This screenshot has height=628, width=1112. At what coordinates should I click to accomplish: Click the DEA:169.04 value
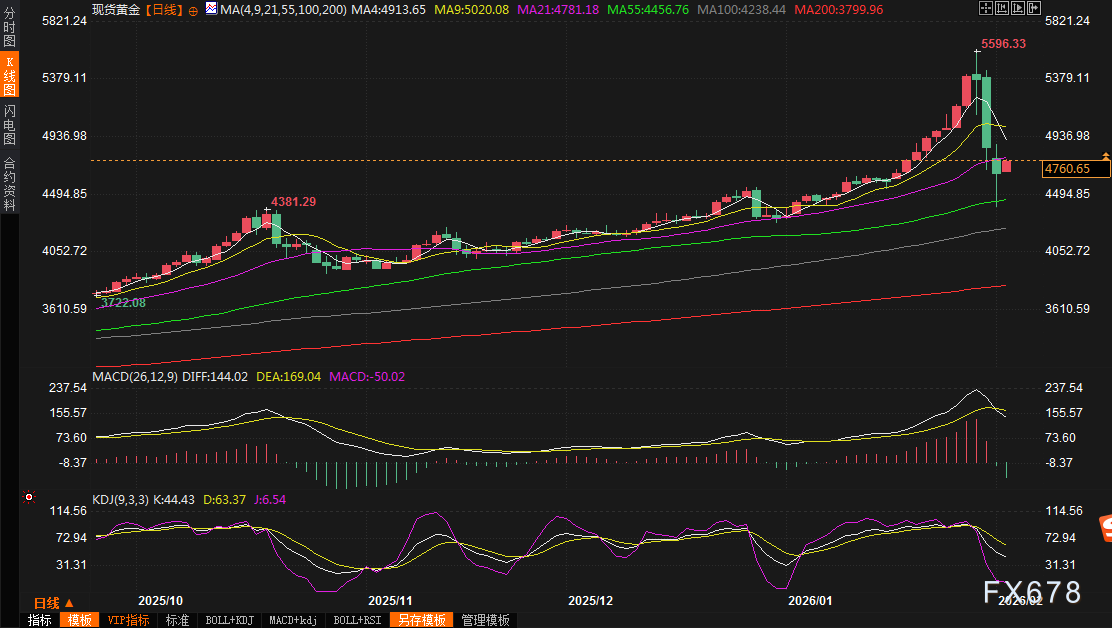point(289,376)
